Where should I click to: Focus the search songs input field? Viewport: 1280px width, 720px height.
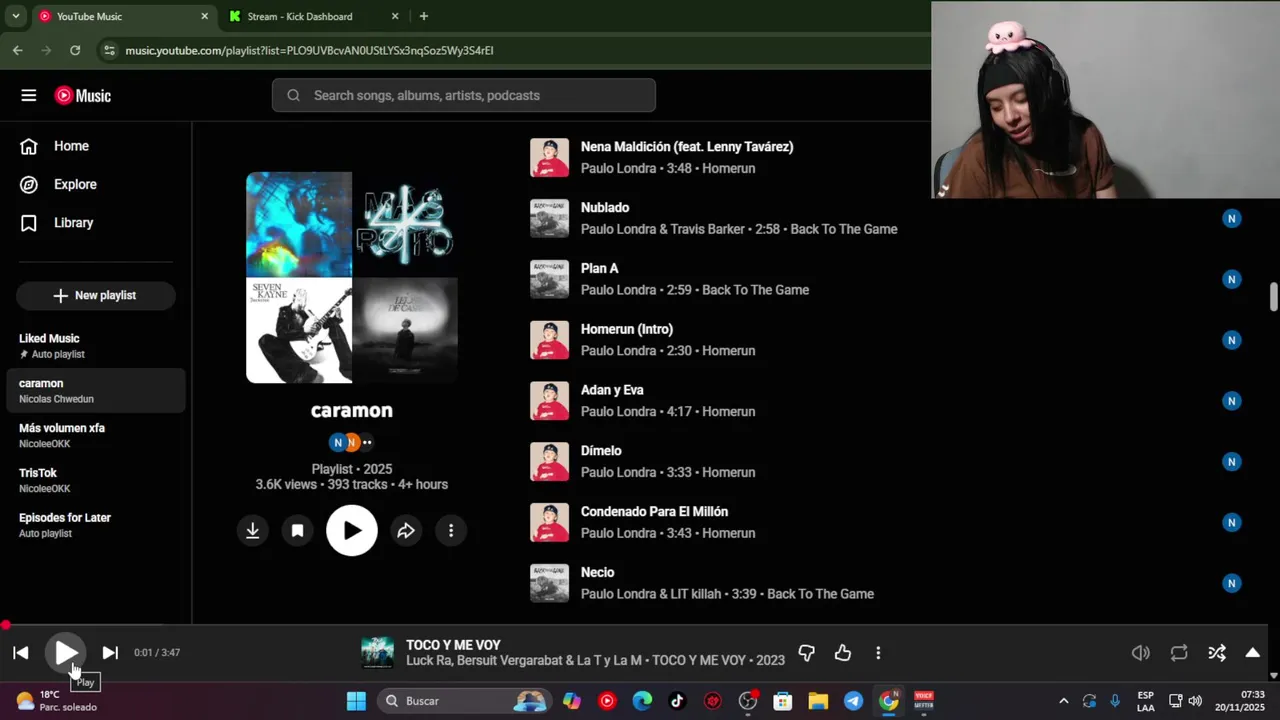tap(463, 95)
